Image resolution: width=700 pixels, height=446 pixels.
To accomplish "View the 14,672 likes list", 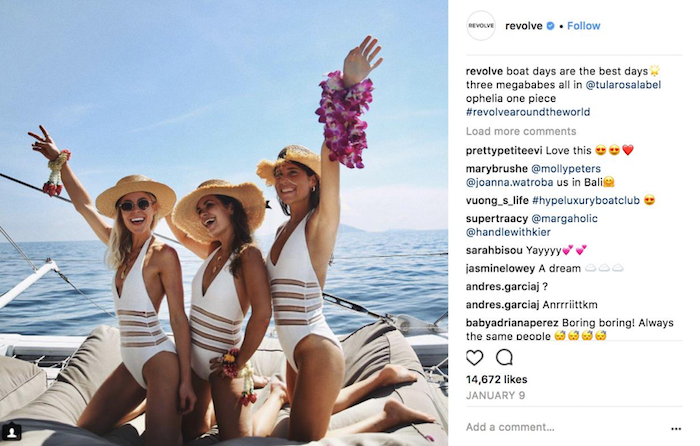I will pos(498,381).
